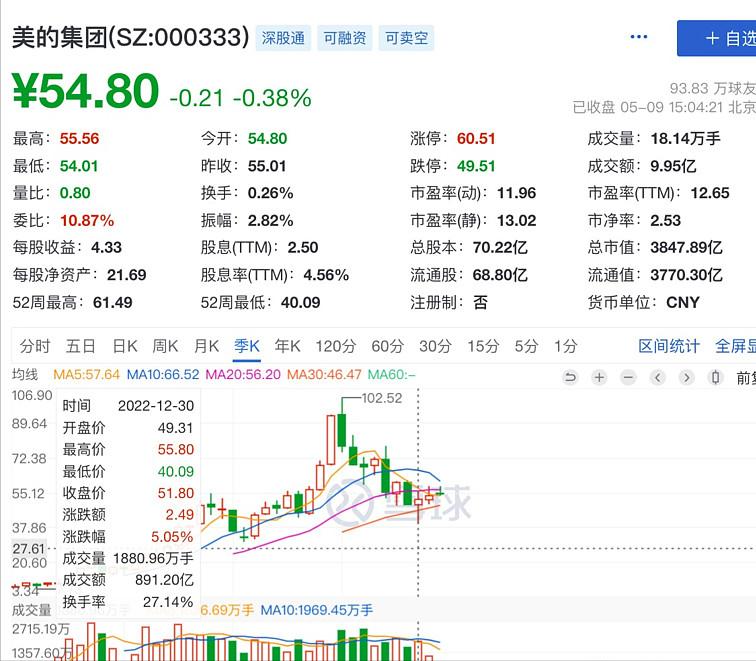Switch to 15分 chart tab
Viewport: 756px width, 661px height.
point(483,346)
